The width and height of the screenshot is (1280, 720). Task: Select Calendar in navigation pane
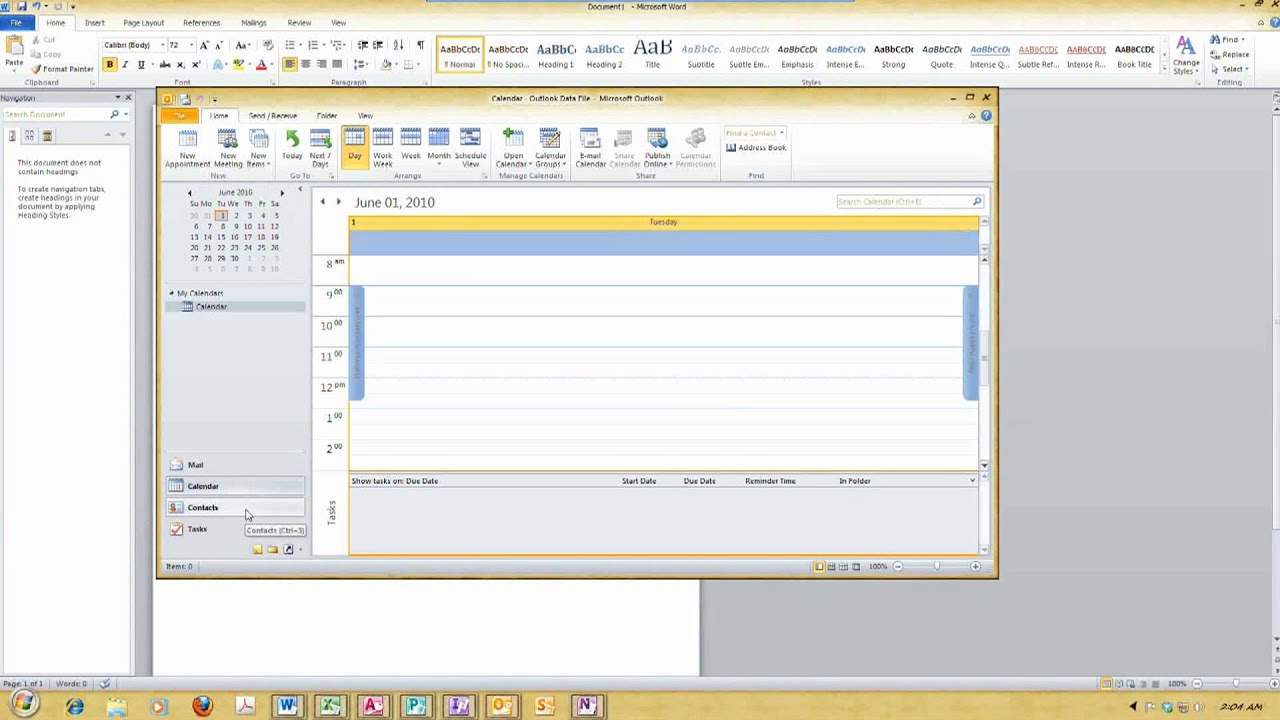(x=235, y=486)
